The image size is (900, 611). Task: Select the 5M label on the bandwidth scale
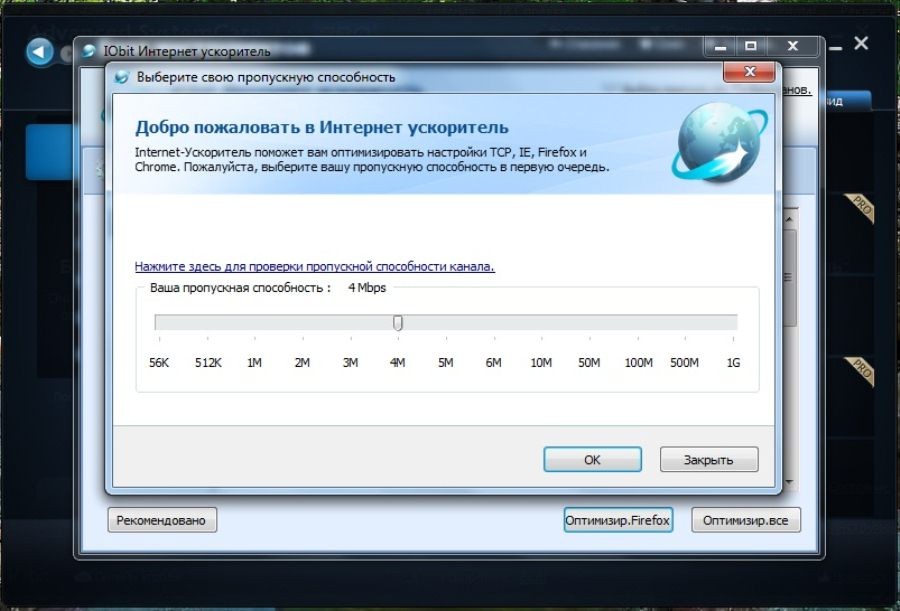pyautogui.click(x=445, y=363)
